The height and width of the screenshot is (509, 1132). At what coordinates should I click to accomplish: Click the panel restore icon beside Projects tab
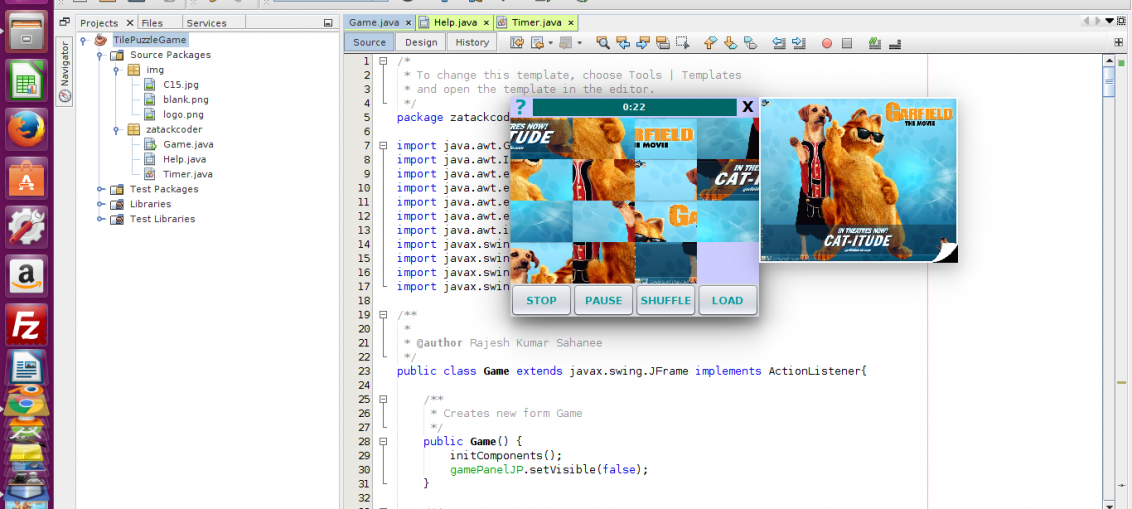click(64, 22)
